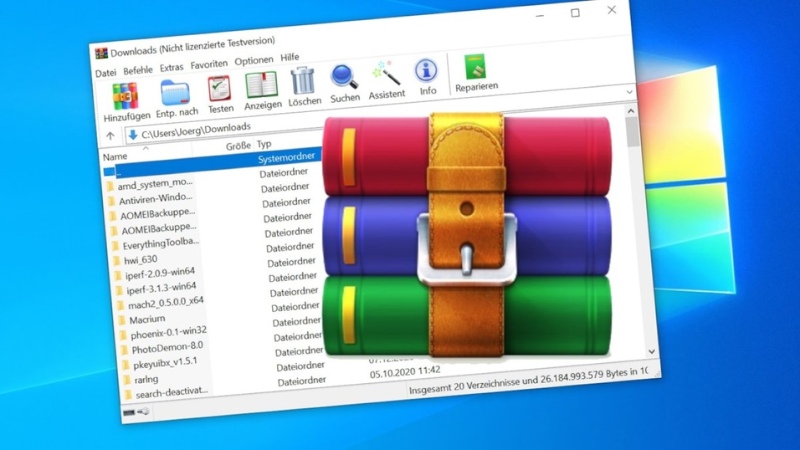Click the Reparieren repair icon
The image size is (800, 450).
[x=476, y=69]
